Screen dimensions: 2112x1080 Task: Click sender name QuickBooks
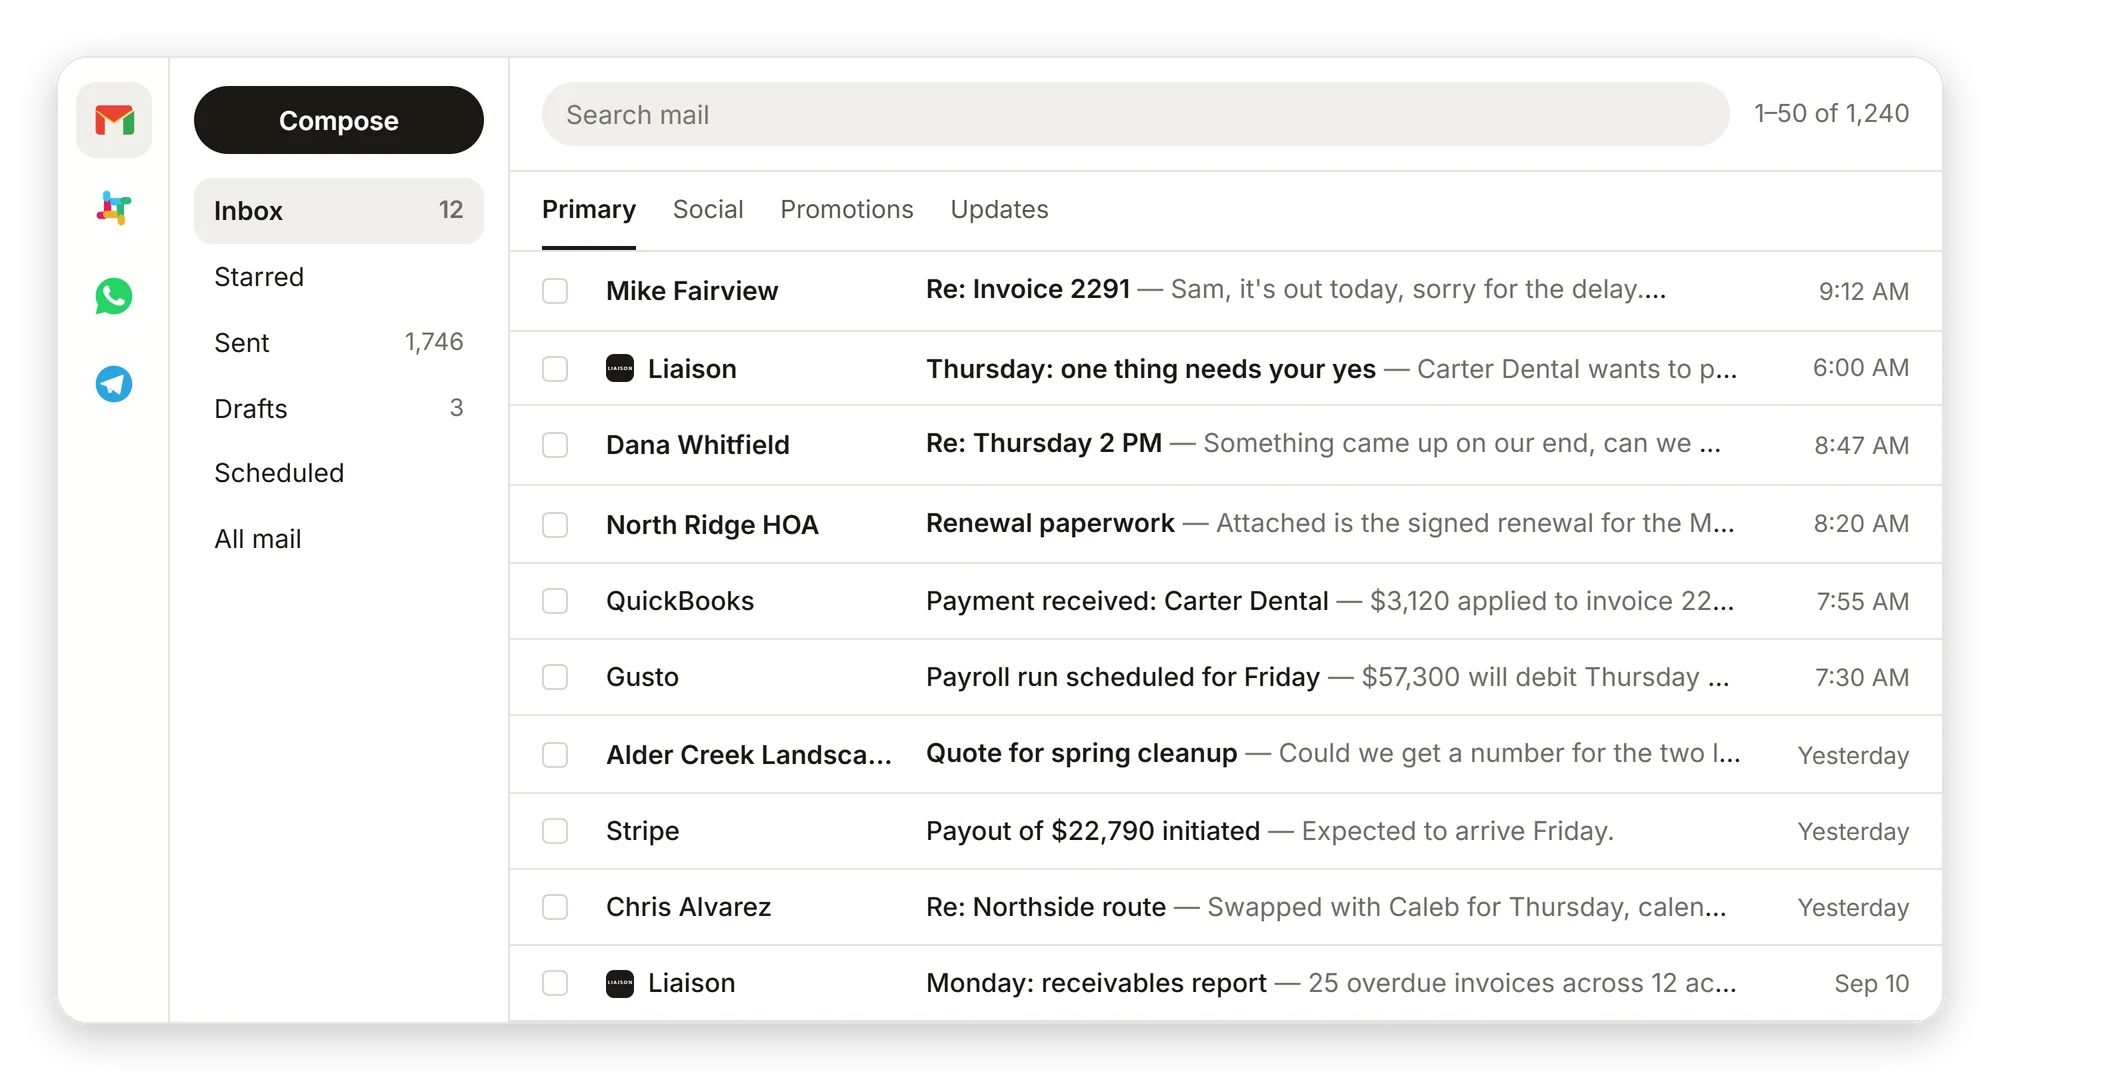[x=680, y=601]
